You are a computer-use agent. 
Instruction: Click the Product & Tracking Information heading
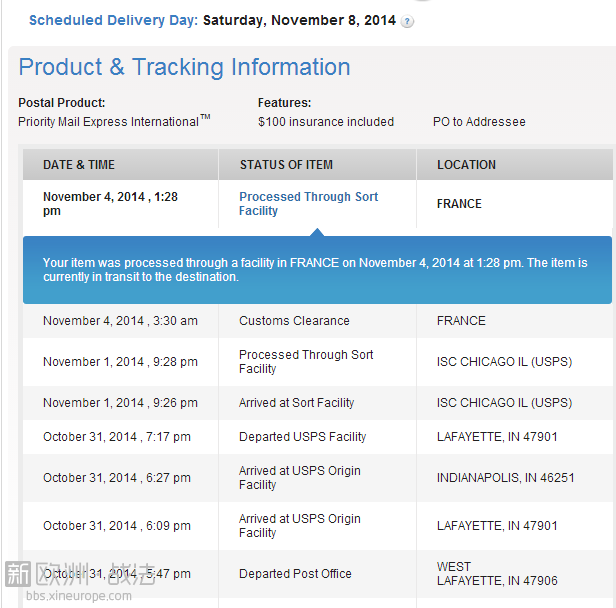tap(184, 67)
